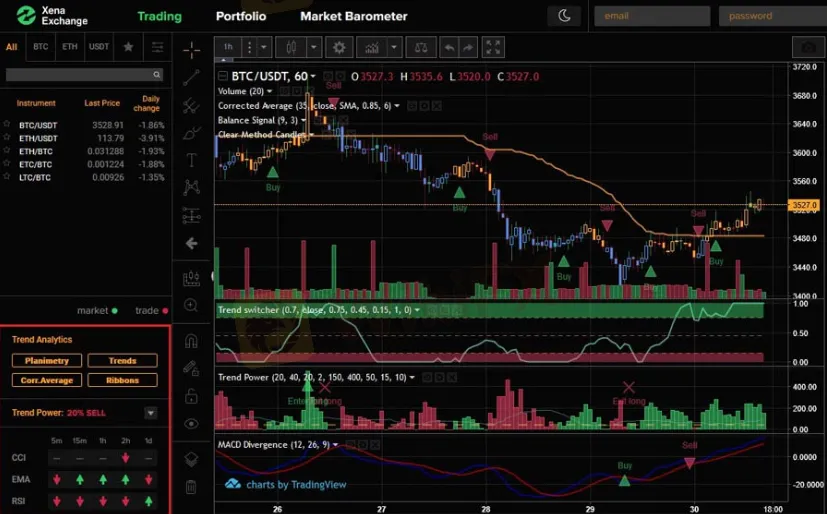The image size is (827, 514).
Task: Click the email input field
Action: pyautogui.click(x=652, y=16)
